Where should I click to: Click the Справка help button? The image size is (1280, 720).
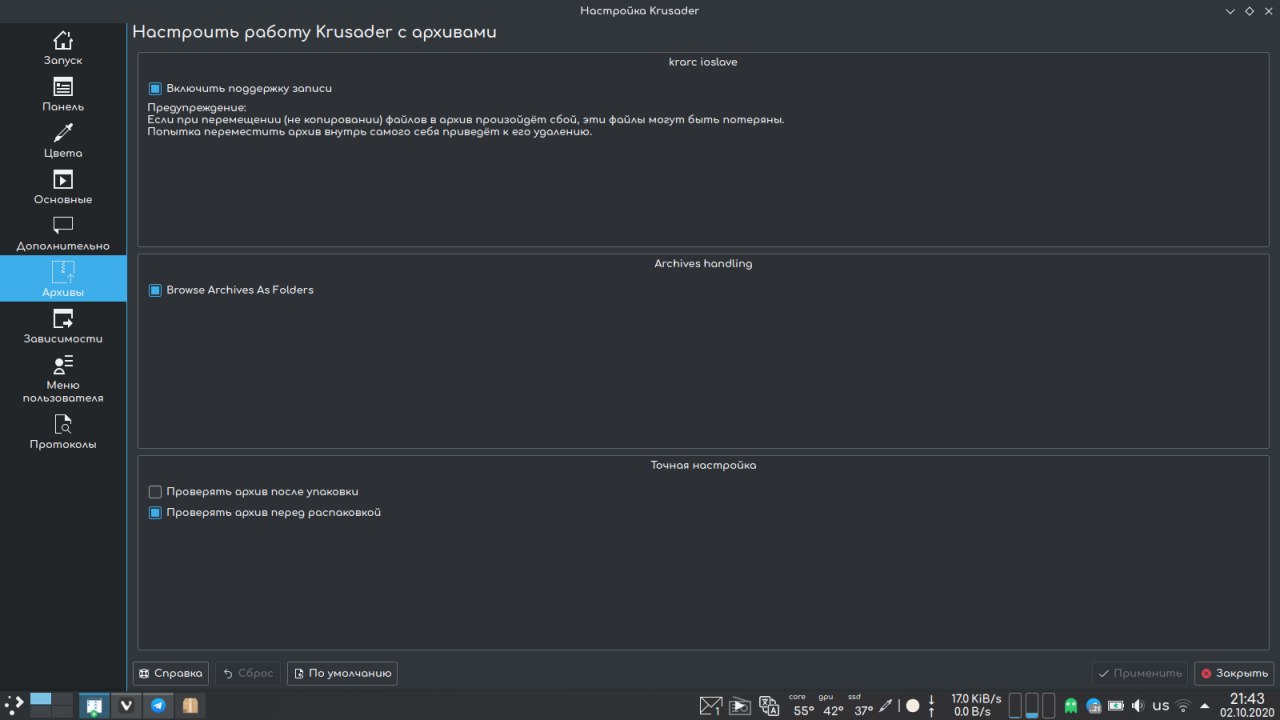point(171,673)
